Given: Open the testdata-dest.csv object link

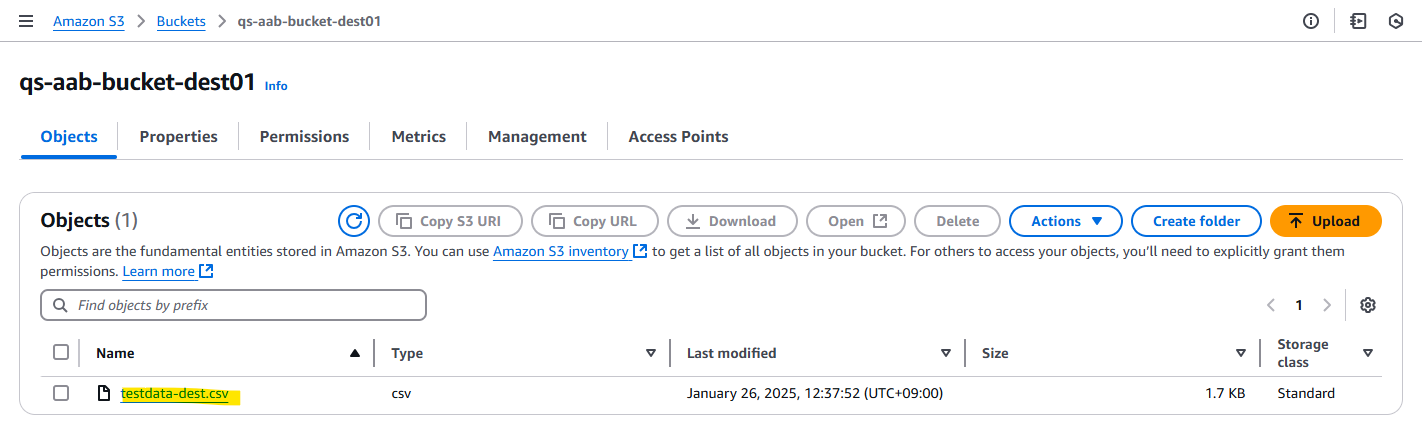Looking at the screenshot, I should (x=174, y=394).
